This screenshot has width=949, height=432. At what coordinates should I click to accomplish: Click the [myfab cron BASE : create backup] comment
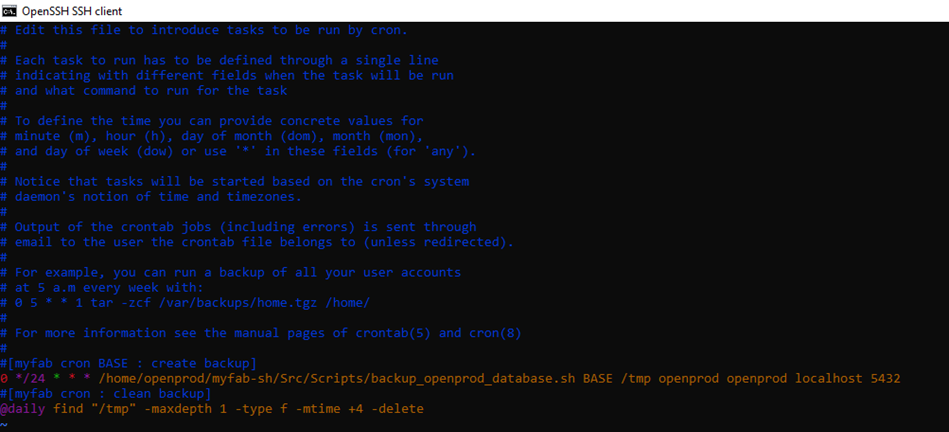128,364
